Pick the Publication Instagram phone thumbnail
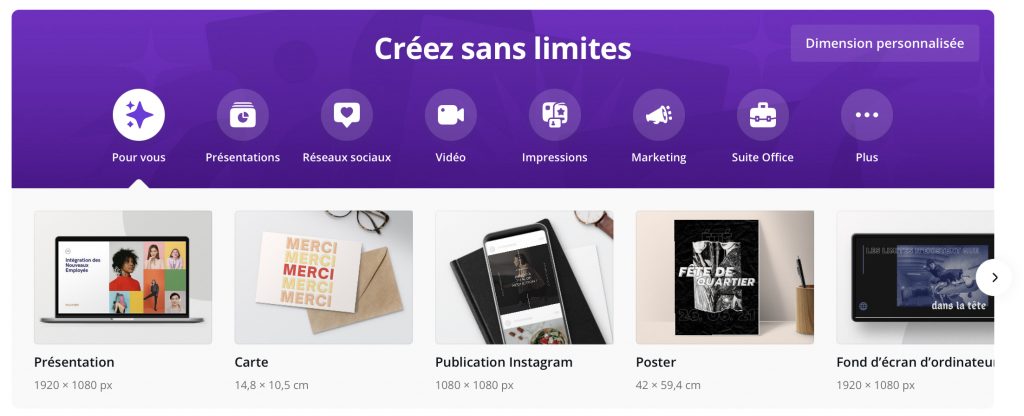1024x416 pixels. coord(524,277)
